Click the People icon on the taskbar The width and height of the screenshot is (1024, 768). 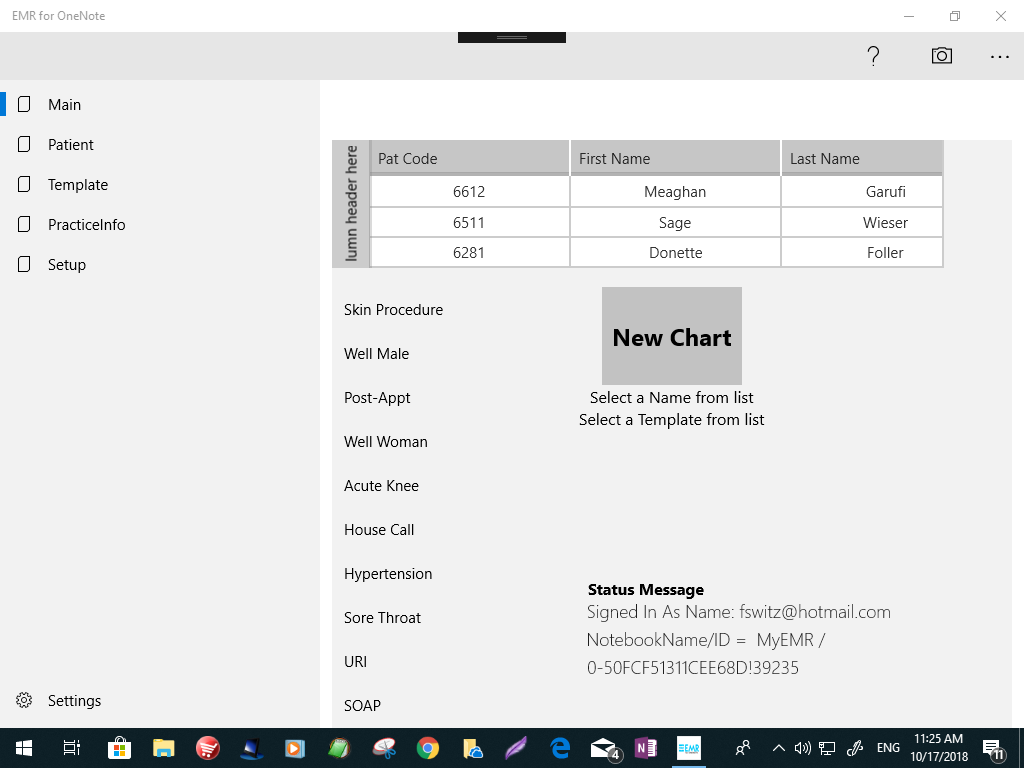(742, 747)
